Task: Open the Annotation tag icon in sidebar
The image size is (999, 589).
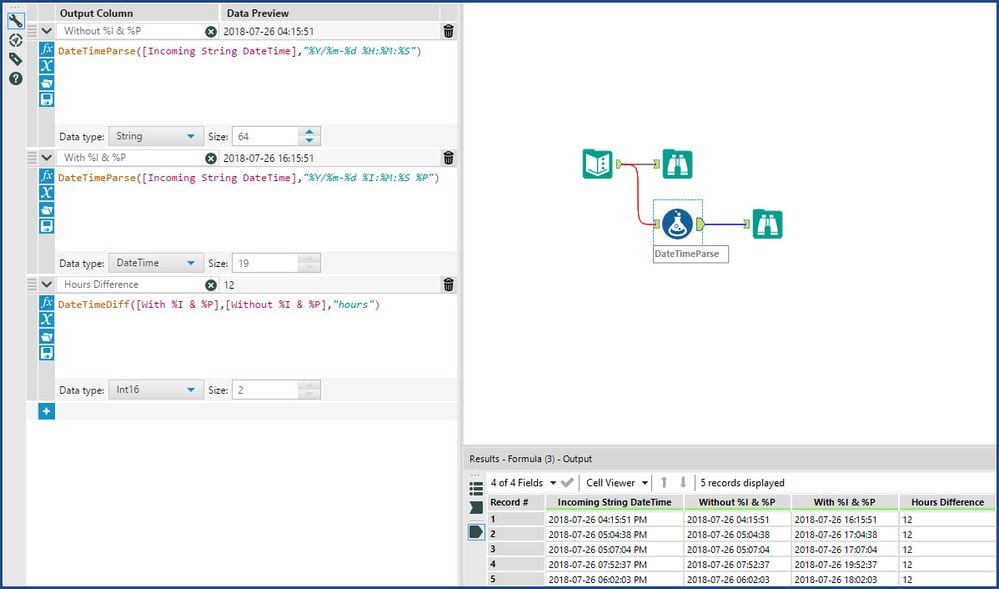Action: (15, 59)
